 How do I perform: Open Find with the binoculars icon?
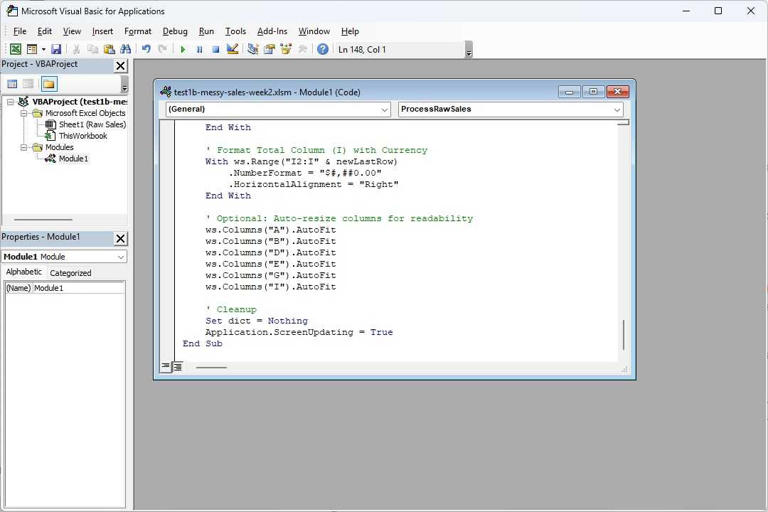tap(125, 49)
